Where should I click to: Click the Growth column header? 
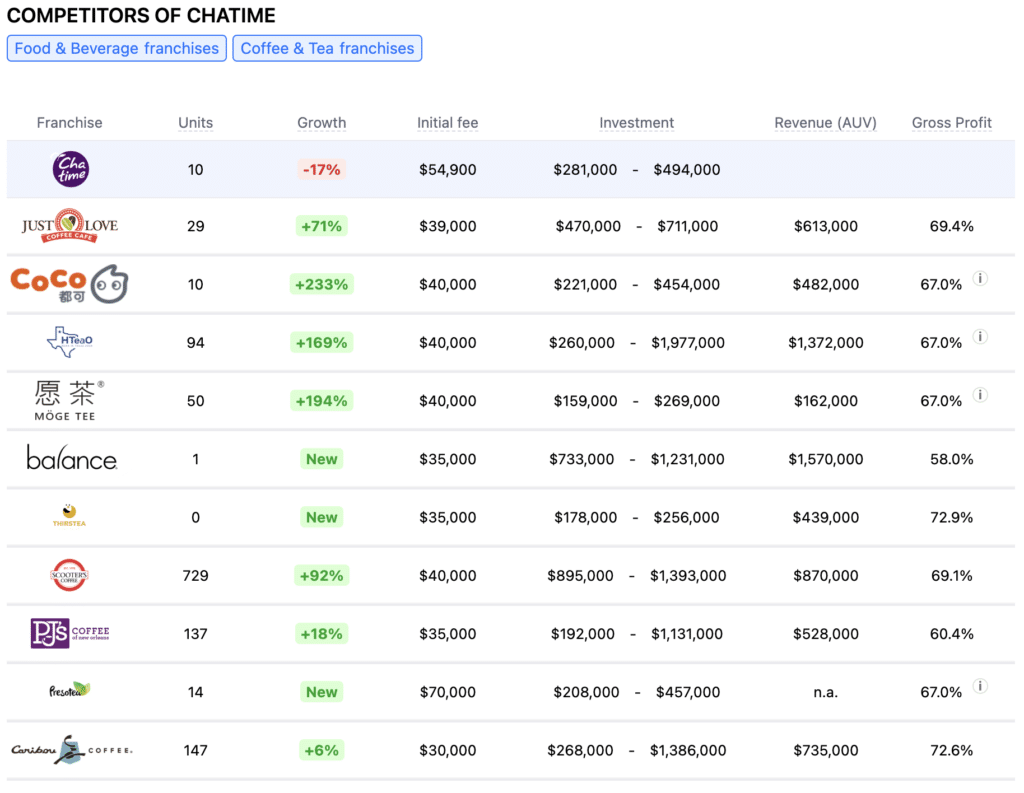321,123
